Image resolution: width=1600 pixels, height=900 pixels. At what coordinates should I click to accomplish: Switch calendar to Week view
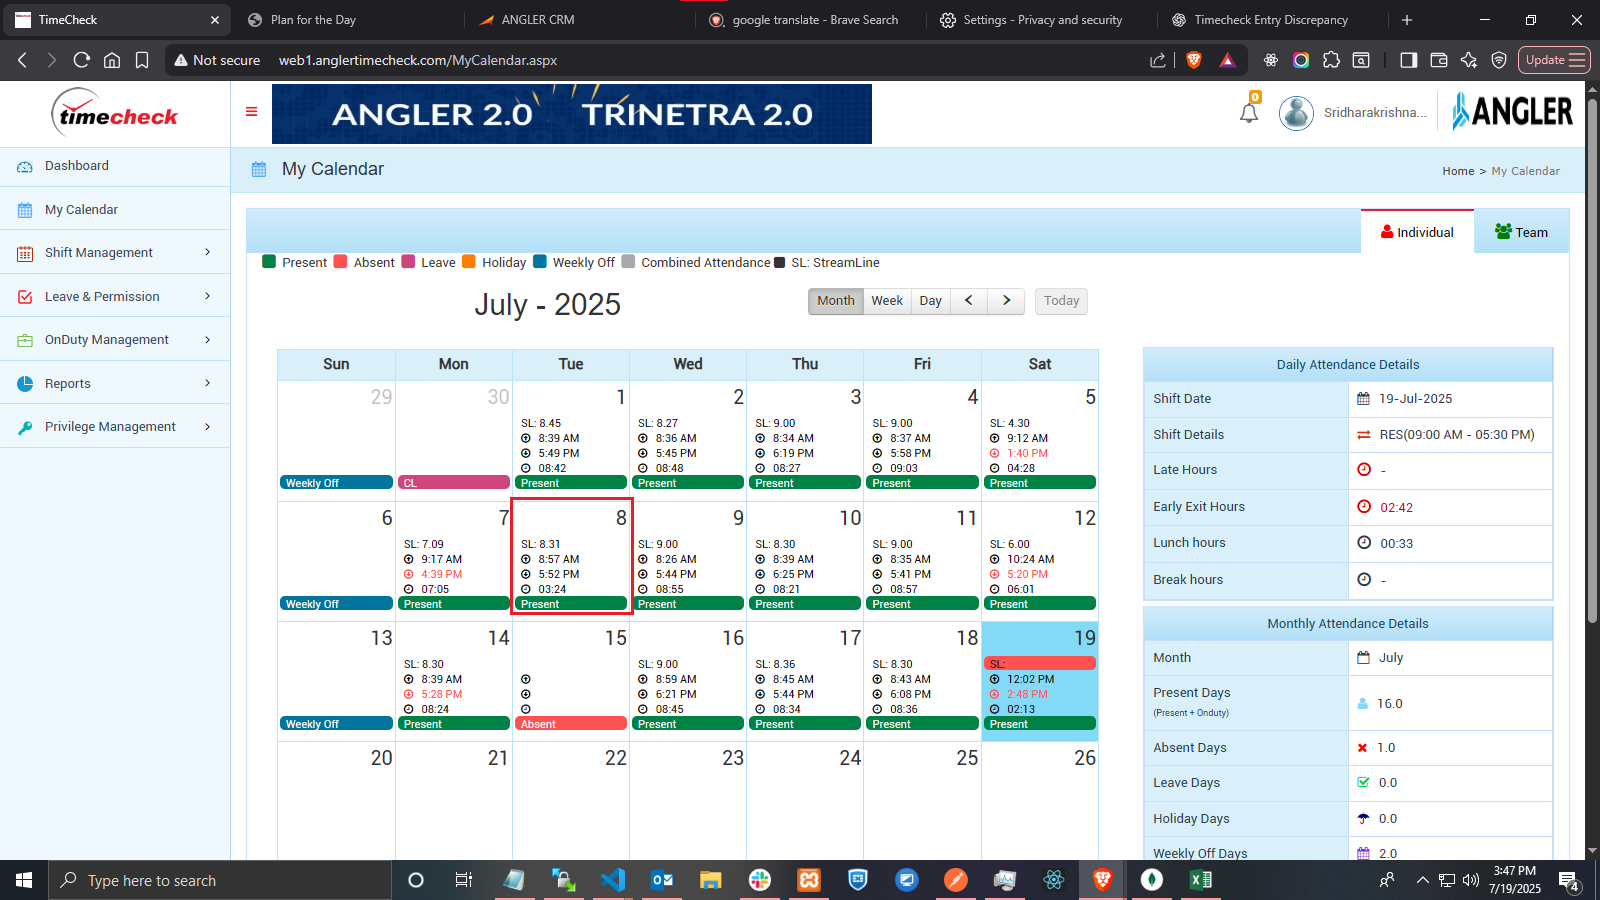pyautogui.click(x=886, y=301)
